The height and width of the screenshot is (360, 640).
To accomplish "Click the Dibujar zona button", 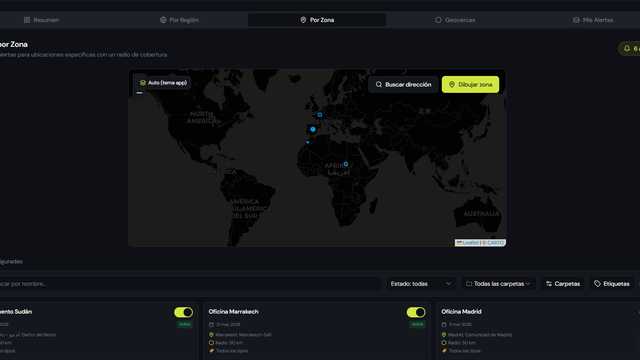I will point(470,84).
